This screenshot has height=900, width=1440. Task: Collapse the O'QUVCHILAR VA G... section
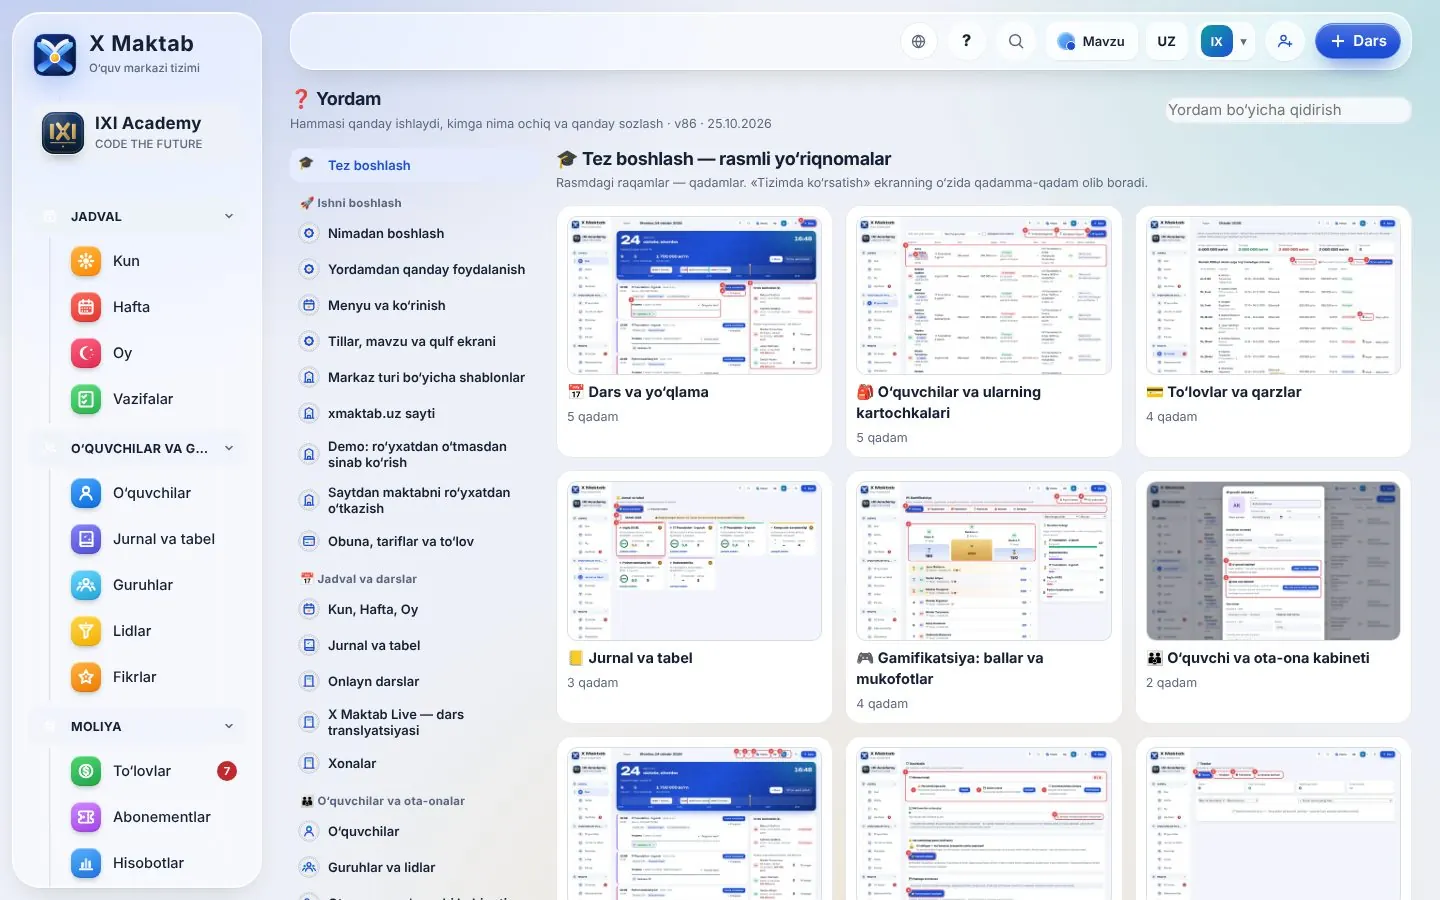click(138, 448)
